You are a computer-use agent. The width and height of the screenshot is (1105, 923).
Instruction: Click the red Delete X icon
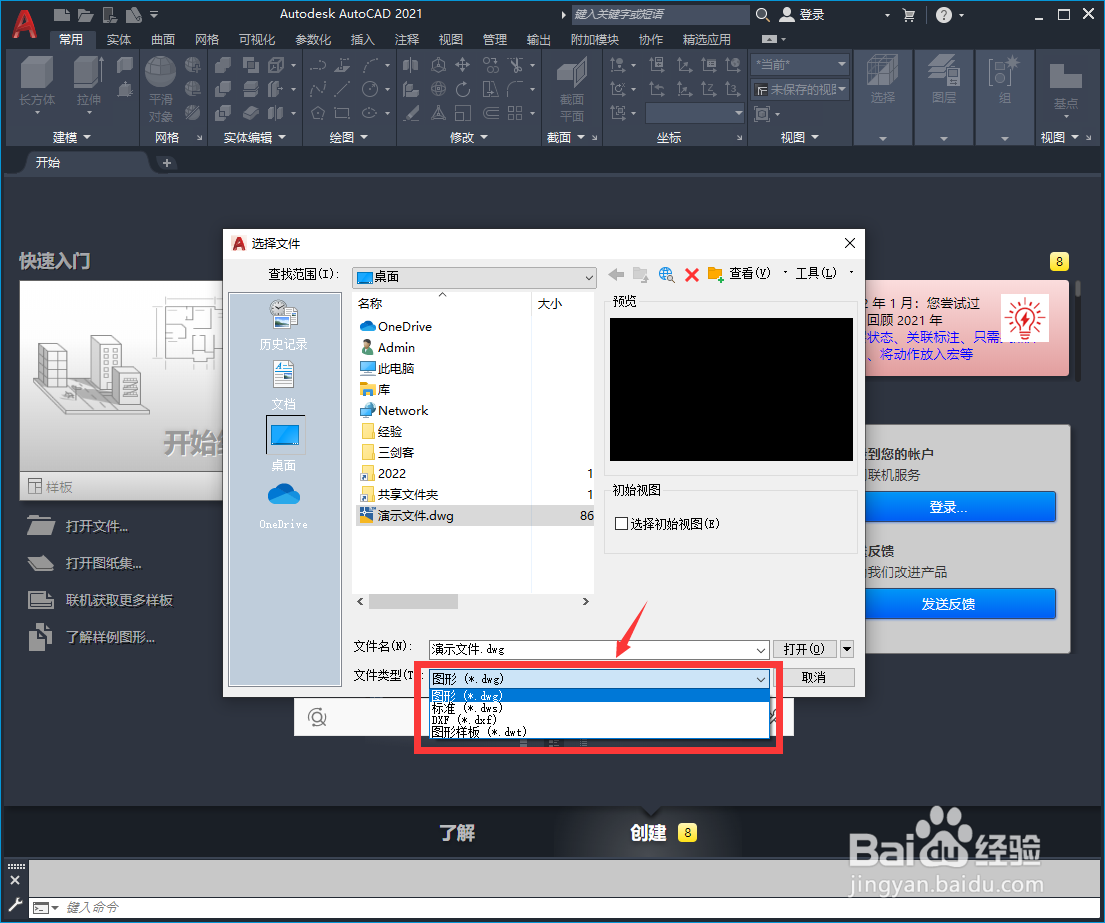[692, 275]
